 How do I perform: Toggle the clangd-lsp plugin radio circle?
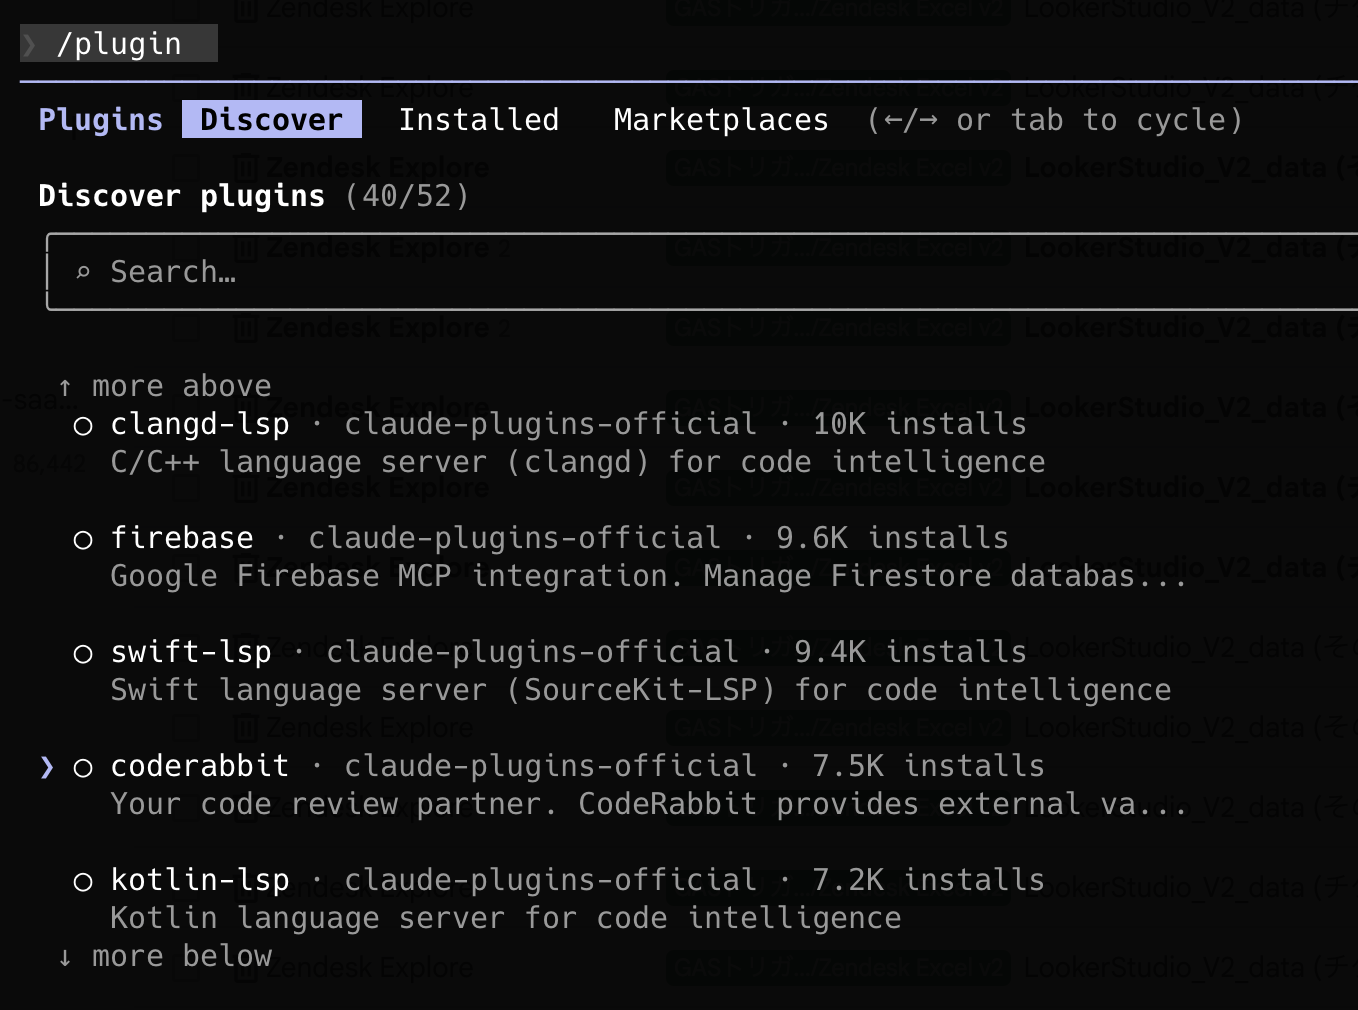pyautogui.click(x=83, y=426)
